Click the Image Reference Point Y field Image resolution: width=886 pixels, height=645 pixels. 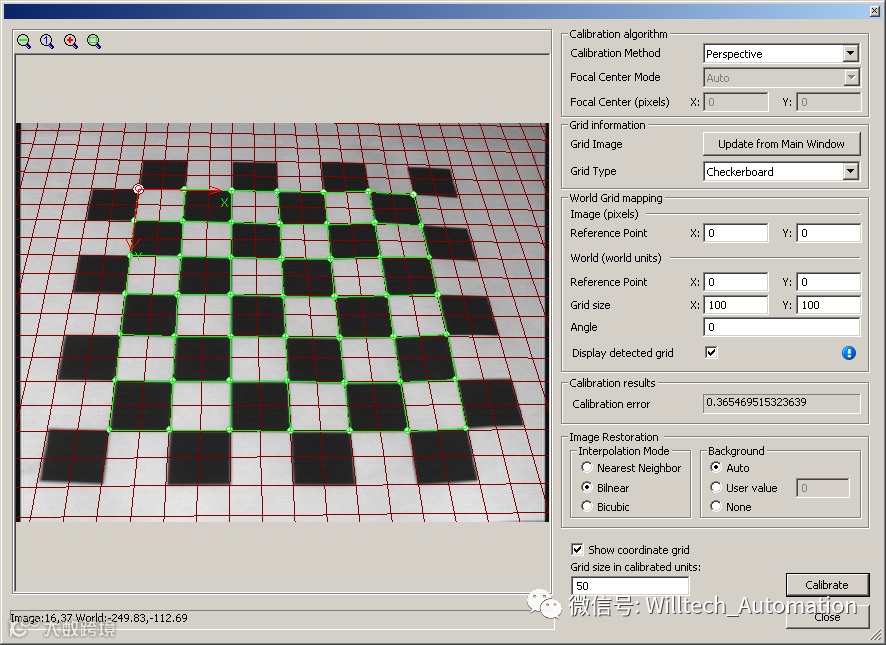point(828,233)
